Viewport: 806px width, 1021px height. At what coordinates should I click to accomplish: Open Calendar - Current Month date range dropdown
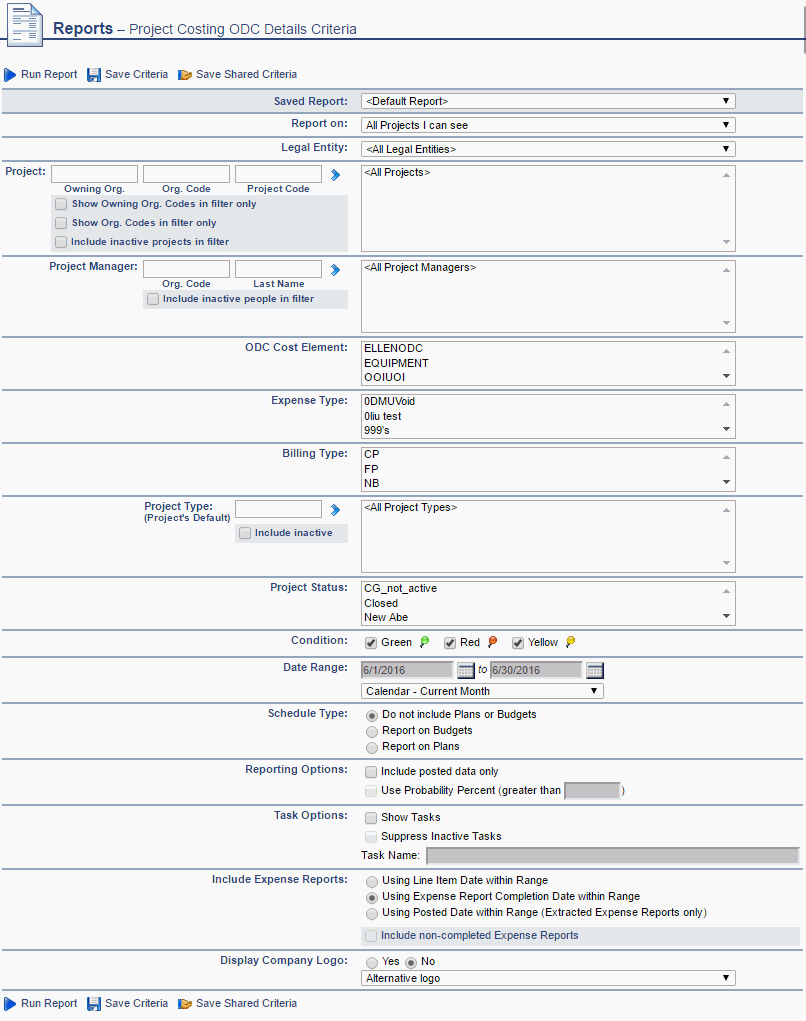482,691
